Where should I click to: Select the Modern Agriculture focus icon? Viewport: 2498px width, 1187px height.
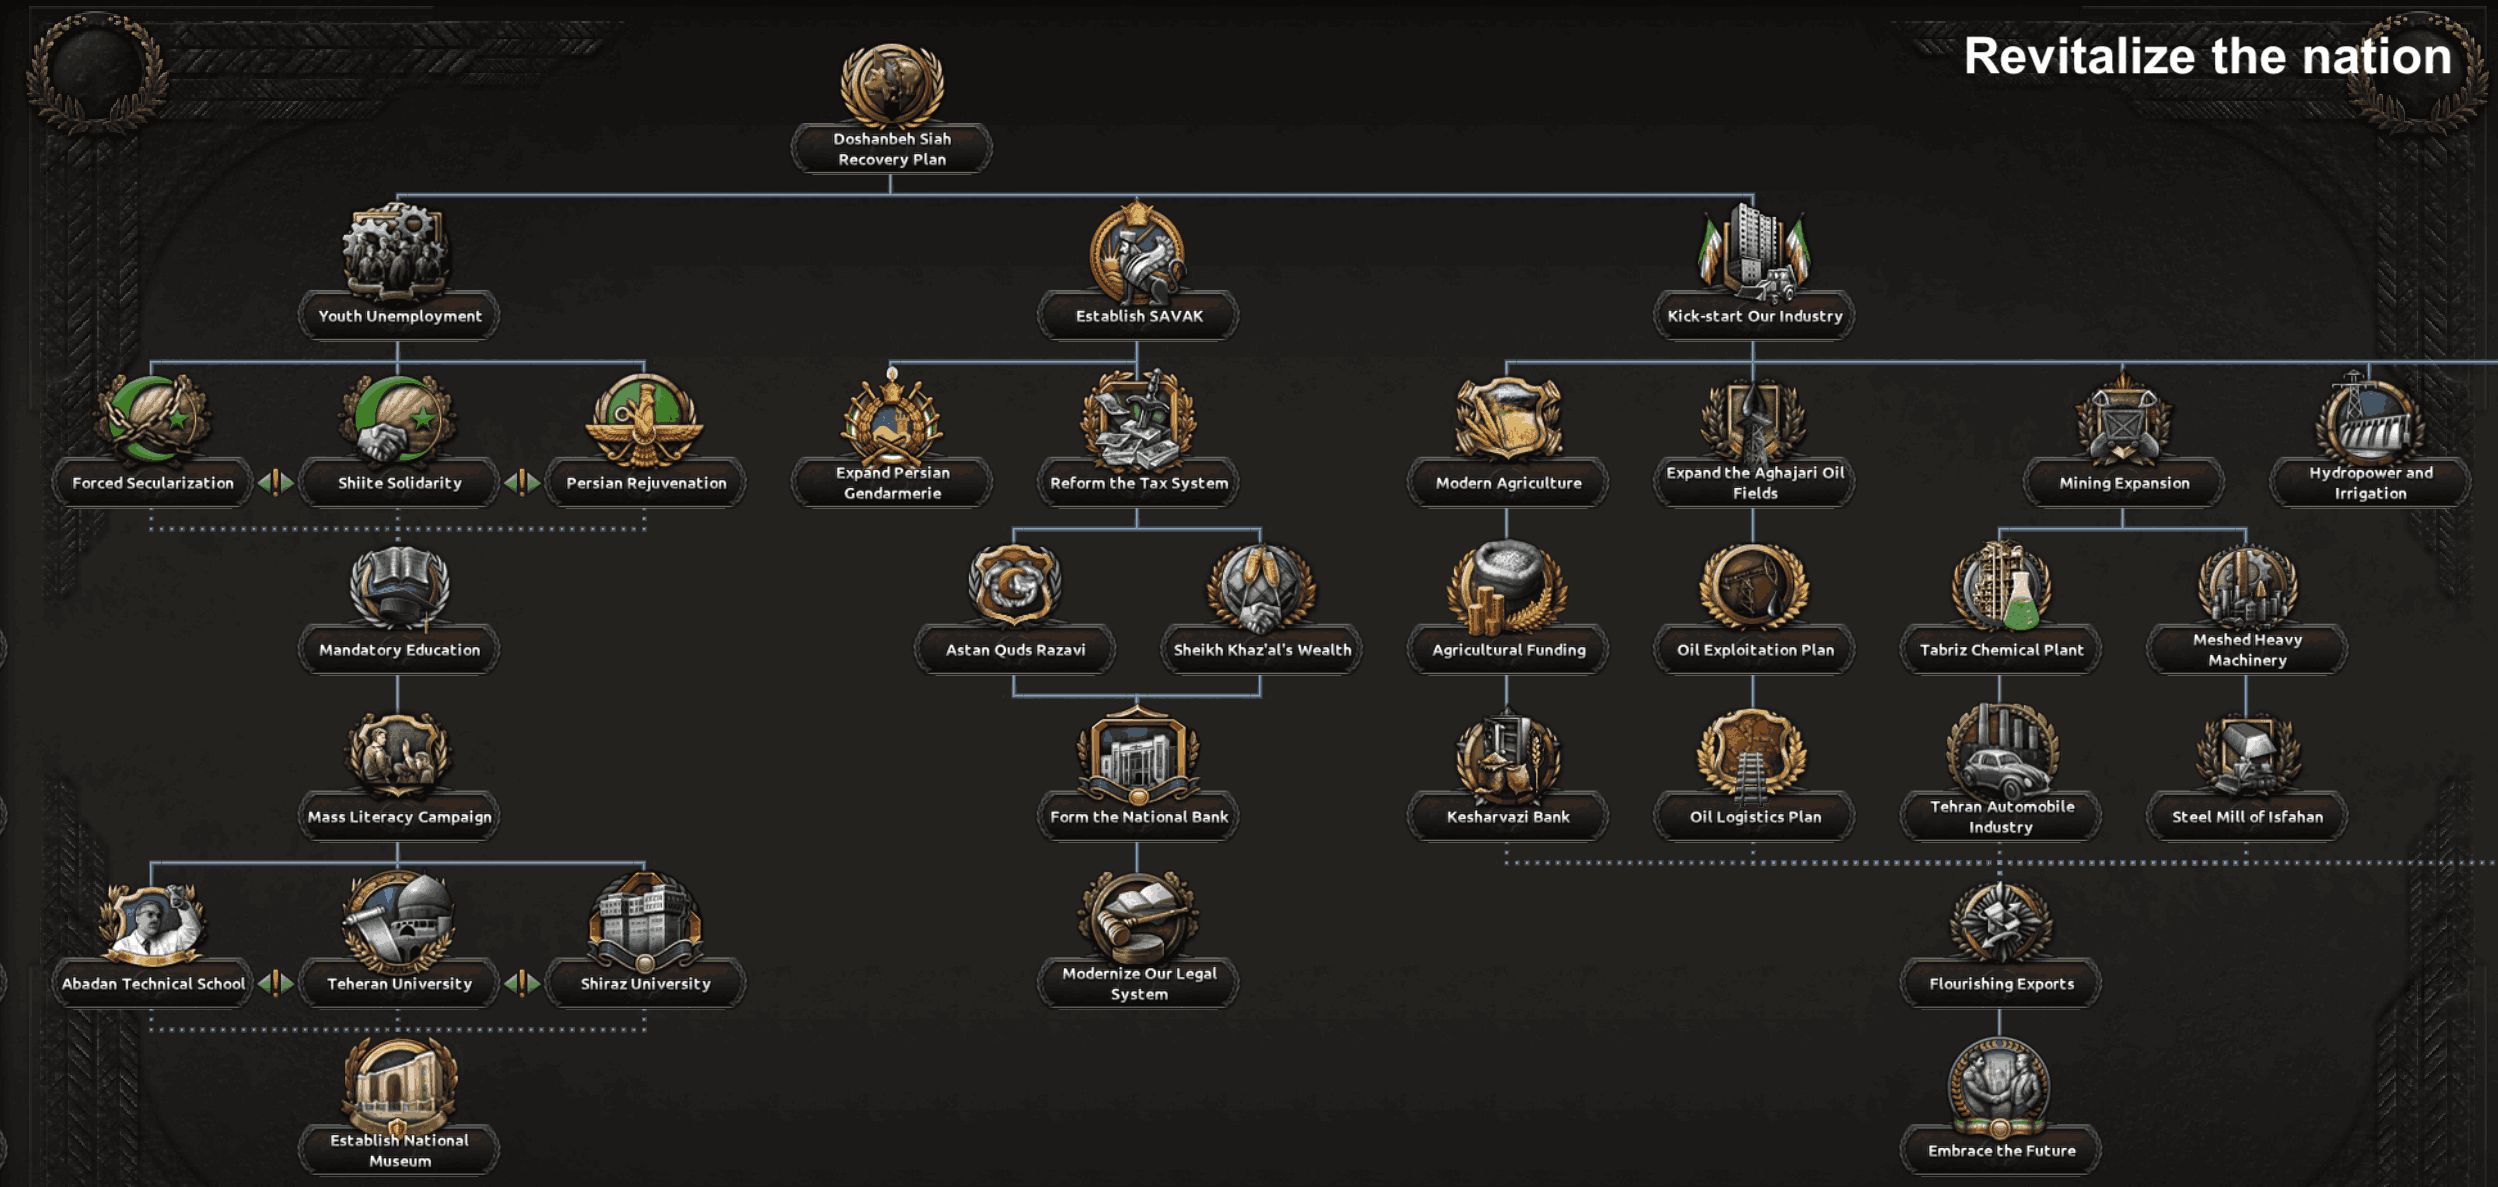pos(1508,419)
